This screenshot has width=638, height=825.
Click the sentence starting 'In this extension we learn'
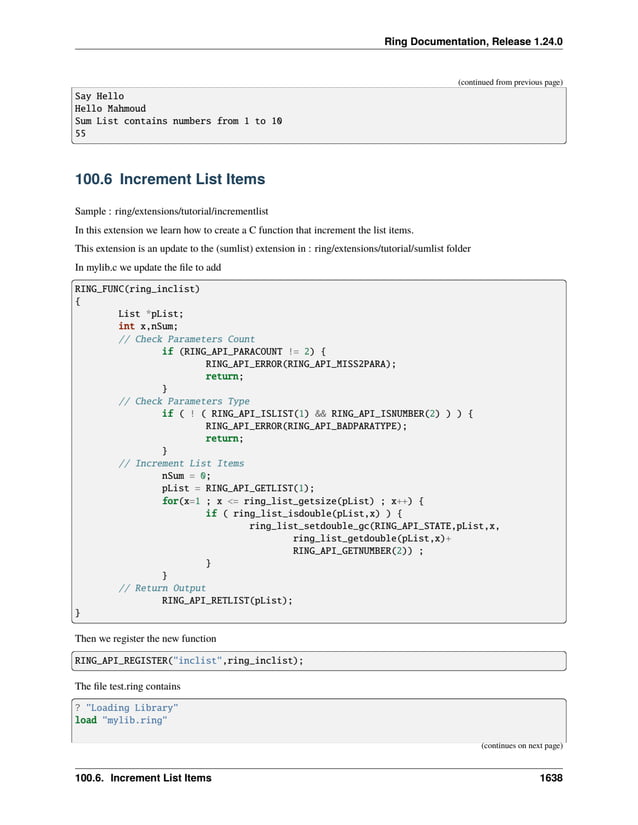coord(244,230)
